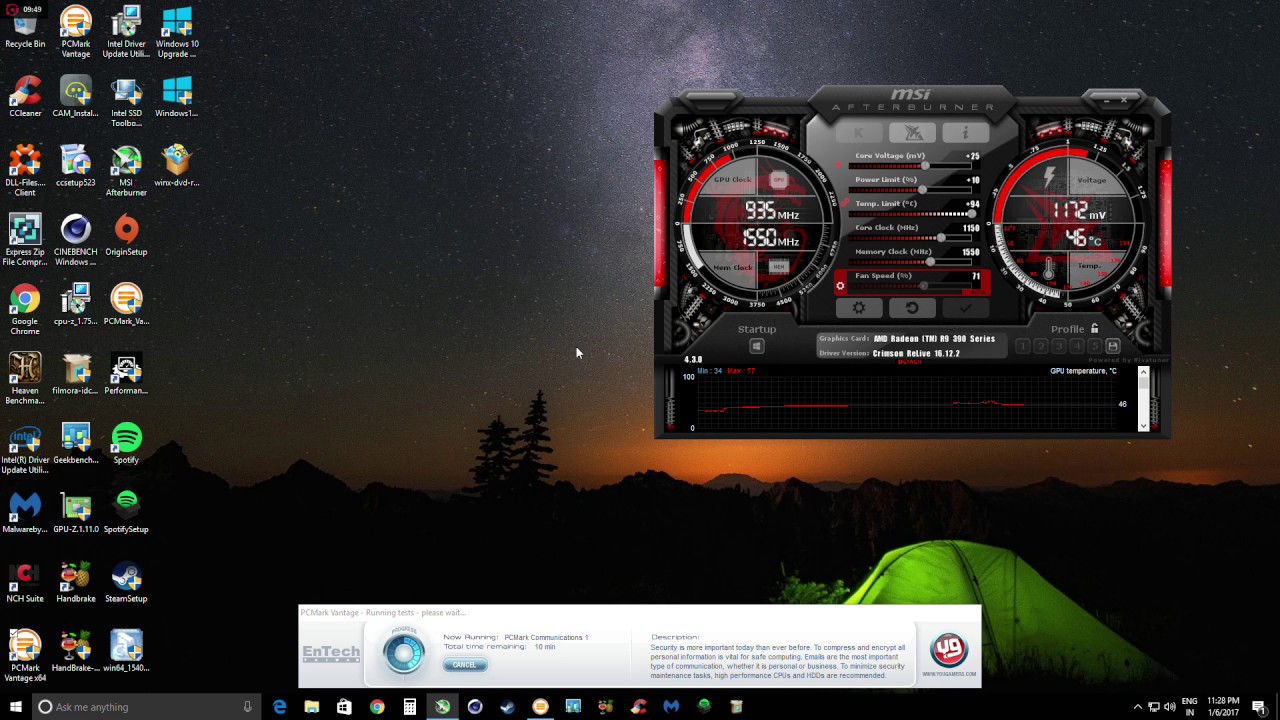This screenshot has height=720, width=1280.
Task: Select the Spotify desktop icon
Action: click(126, 444)
